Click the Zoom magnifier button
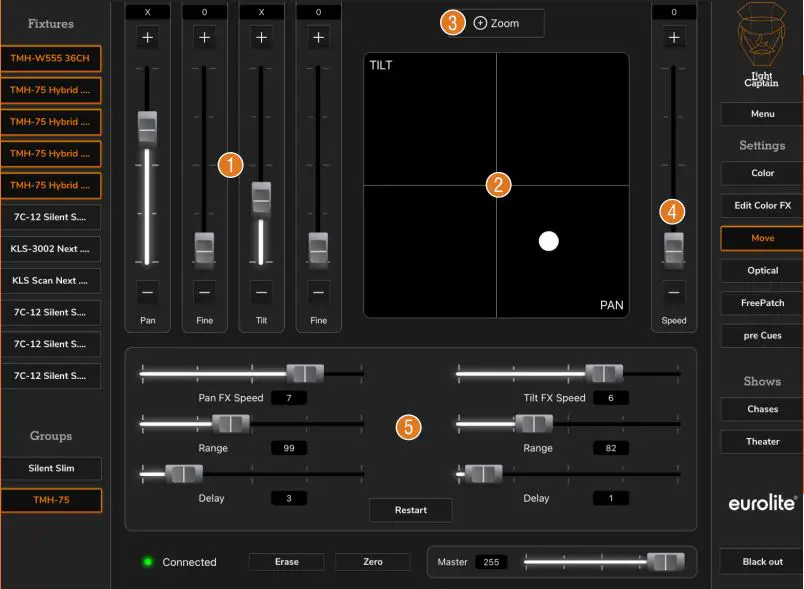 pyautogui.click(x=496, y=23)
